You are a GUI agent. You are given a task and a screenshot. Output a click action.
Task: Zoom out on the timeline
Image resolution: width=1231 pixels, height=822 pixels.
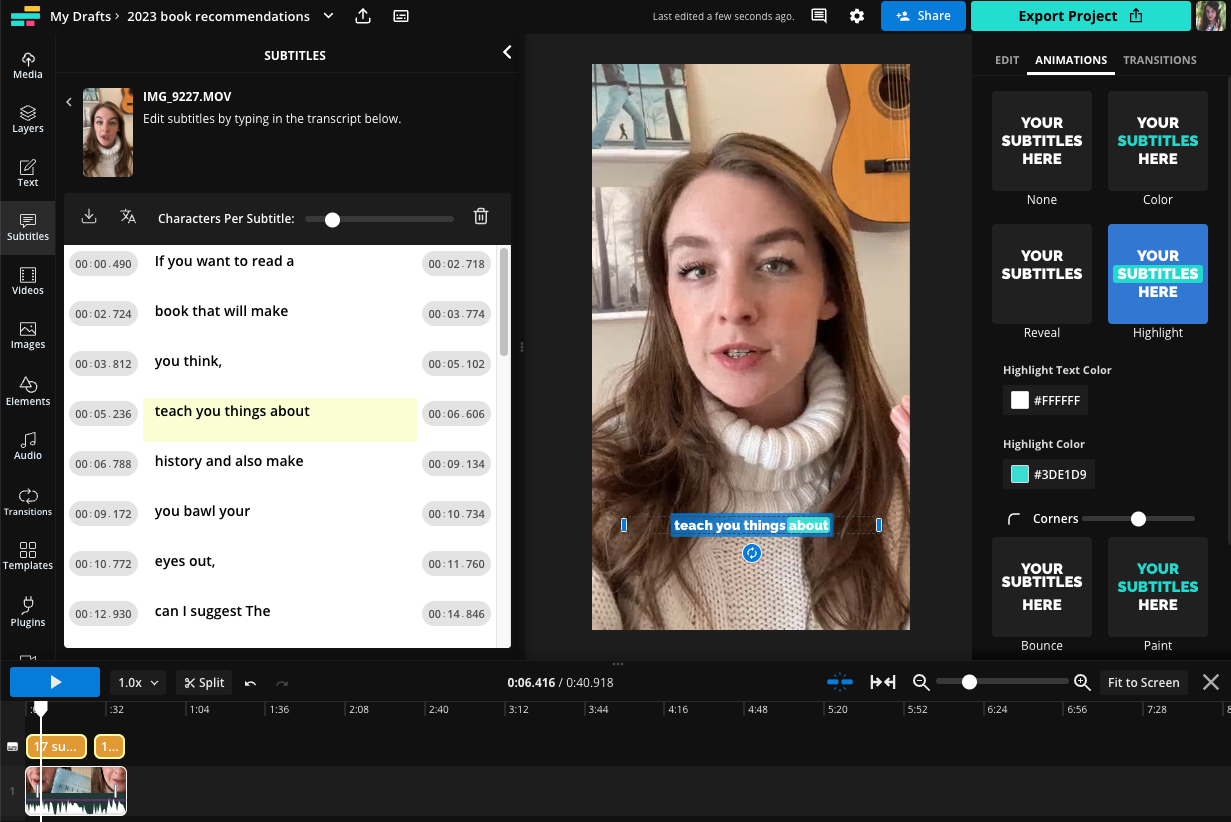coord(921,682)
